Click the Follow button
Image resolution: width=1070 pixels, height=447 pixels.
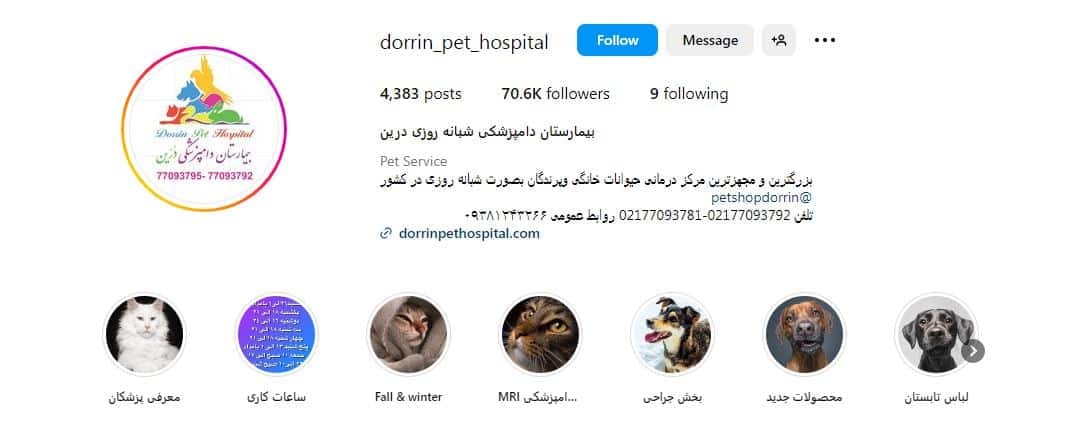[x=618, y=40]
